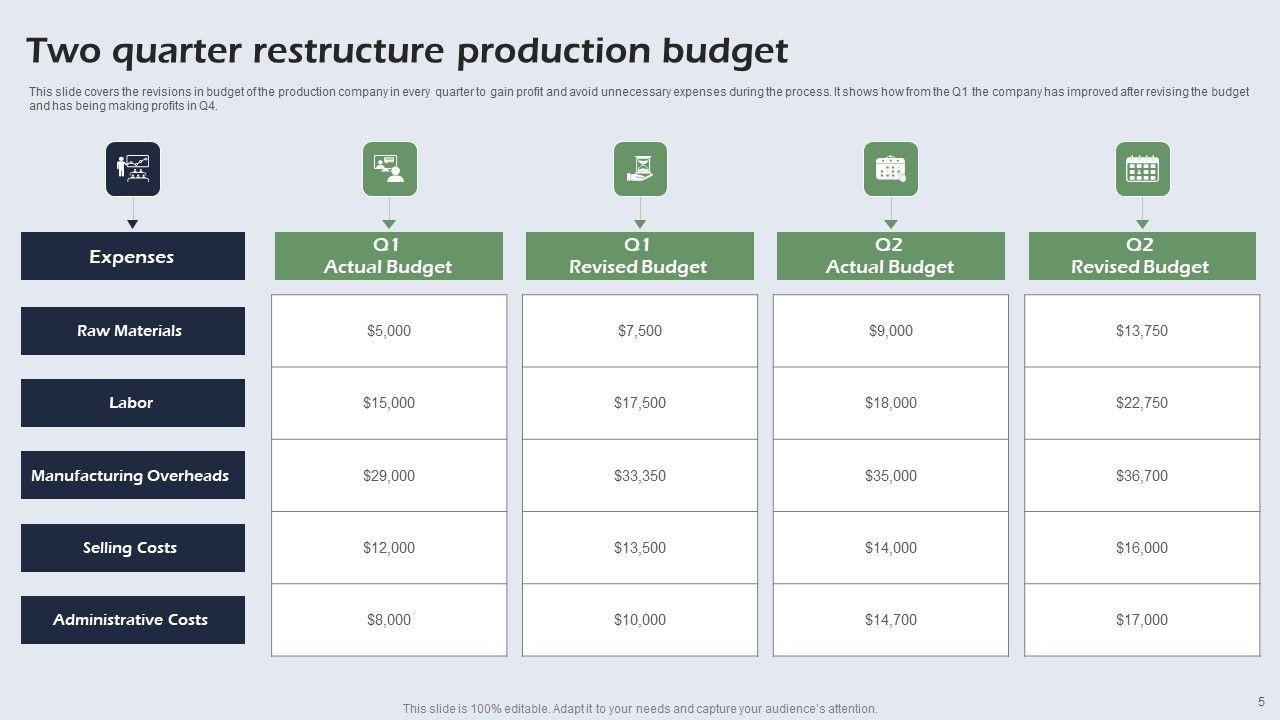Select the presenter screen icon above Q1 Actual Budget
Image resolution: width=1280 pixels, height=720 pixels.
pos(389,169)
